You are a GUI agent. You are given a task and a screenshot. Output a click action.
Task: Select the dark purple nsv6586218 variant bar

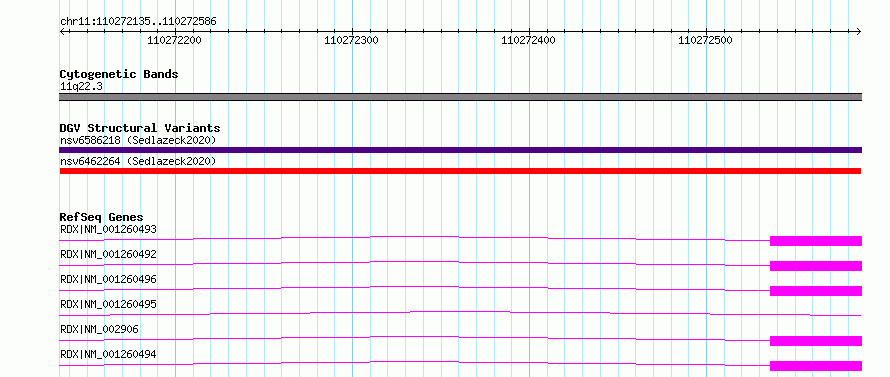pos(460,150)
